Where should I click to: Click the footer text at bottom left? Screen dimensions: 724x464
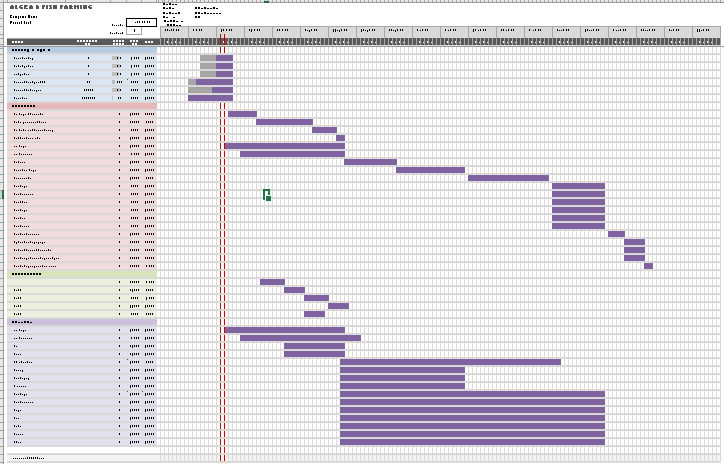(28, 458)
